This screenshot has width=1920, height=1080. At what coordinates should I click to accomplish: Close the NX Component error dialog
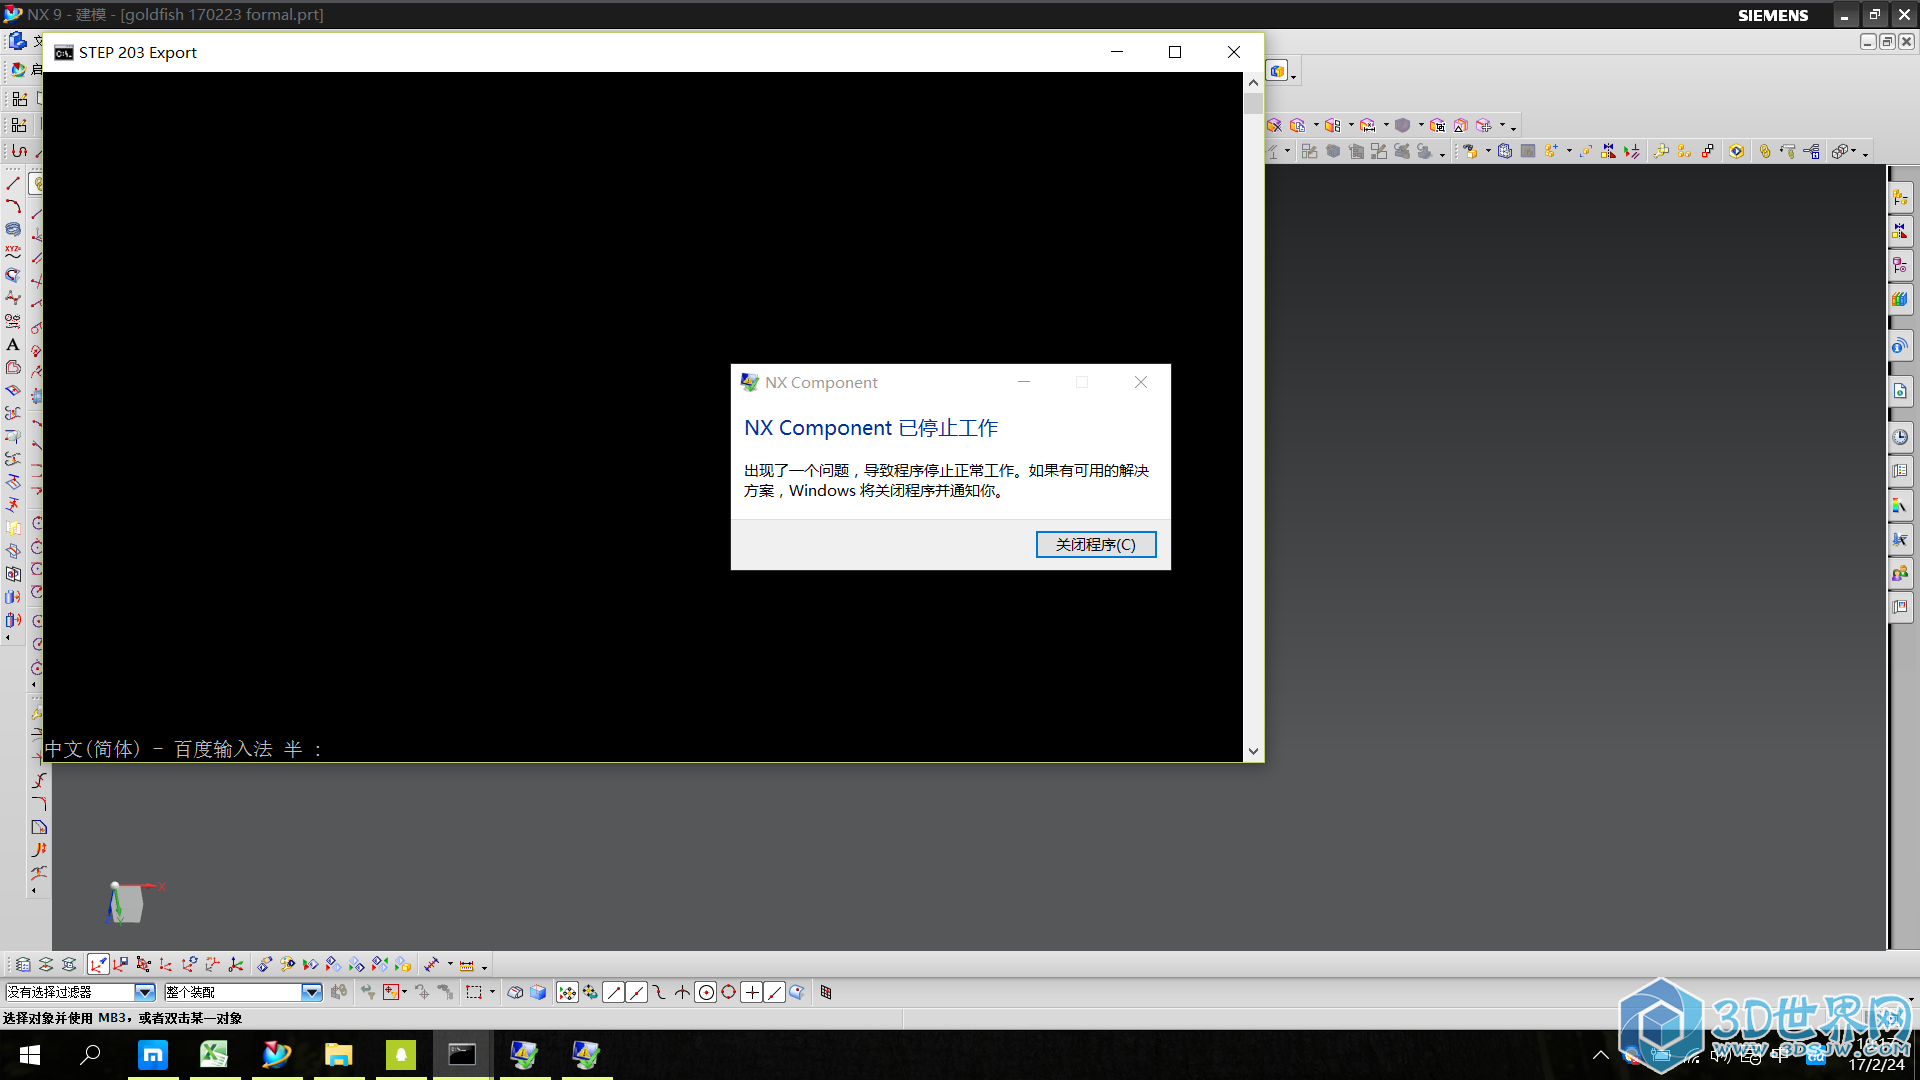[x=1141, y=382]
